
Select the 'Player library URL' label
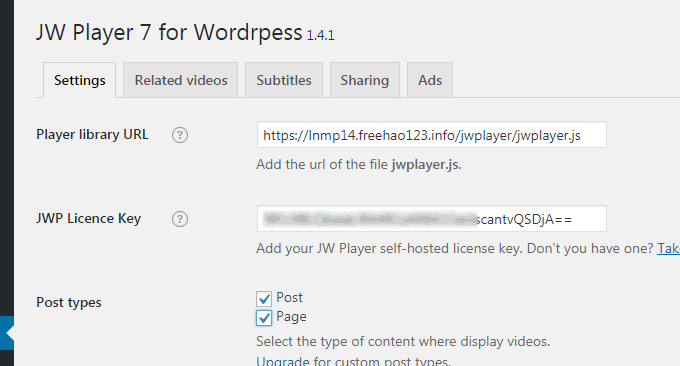92,134
